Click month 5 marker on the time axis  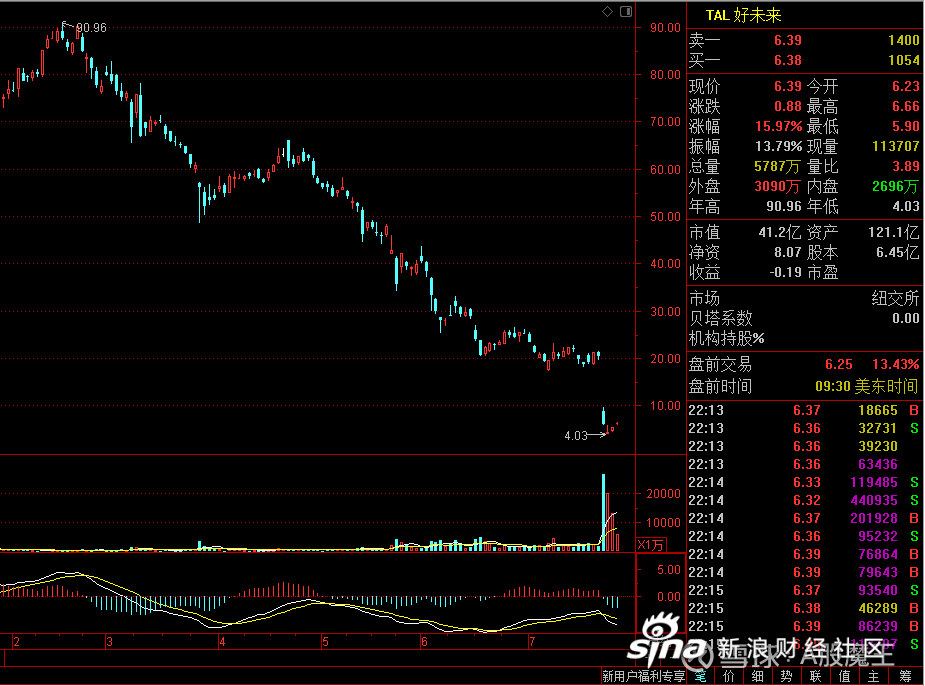325,642
